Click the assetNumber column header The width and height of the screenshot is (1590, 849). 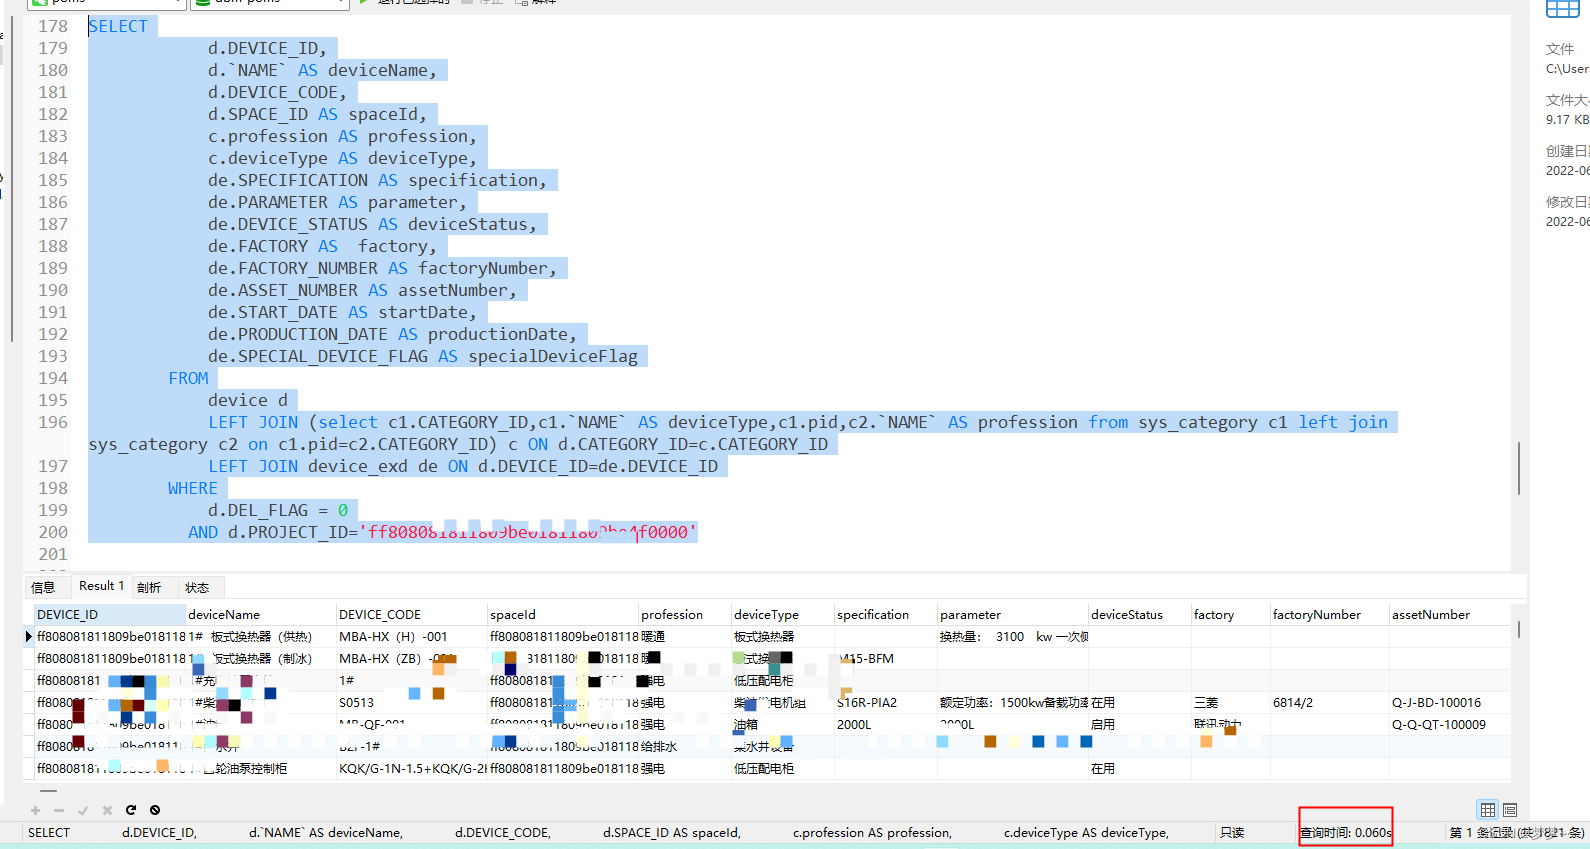1449,614
